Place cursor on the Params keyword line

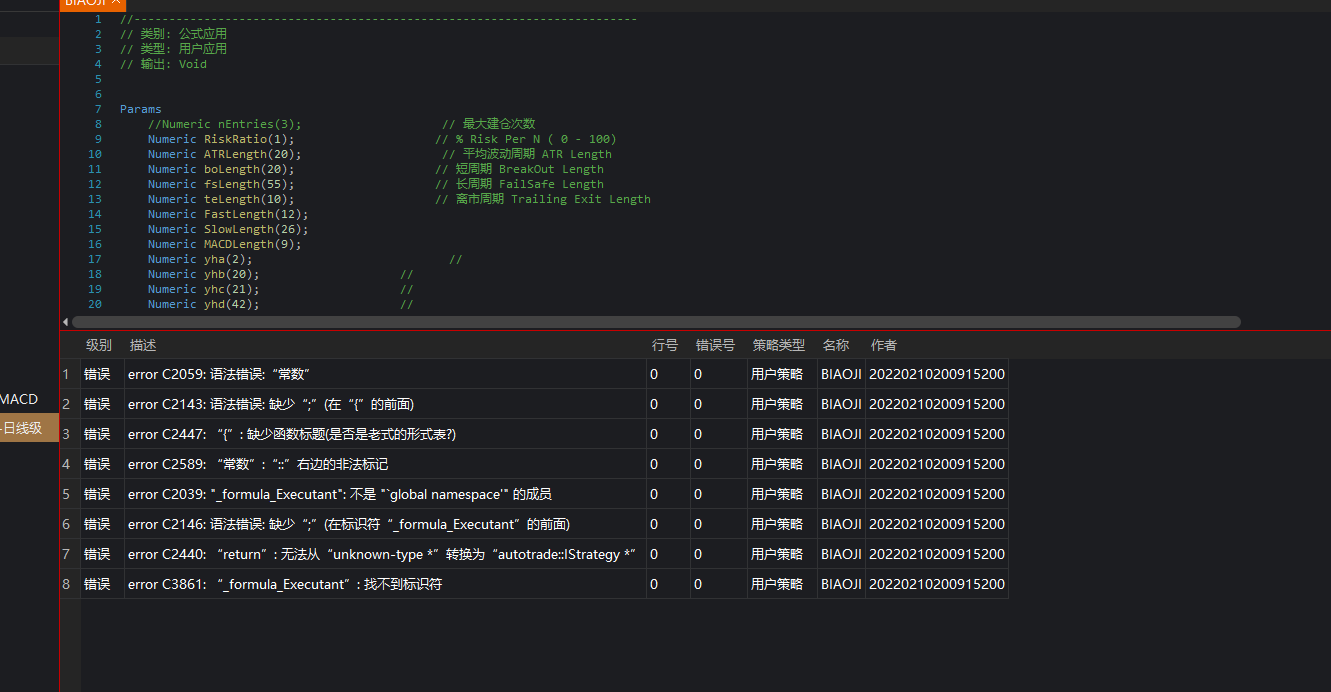tap(140, 109)
